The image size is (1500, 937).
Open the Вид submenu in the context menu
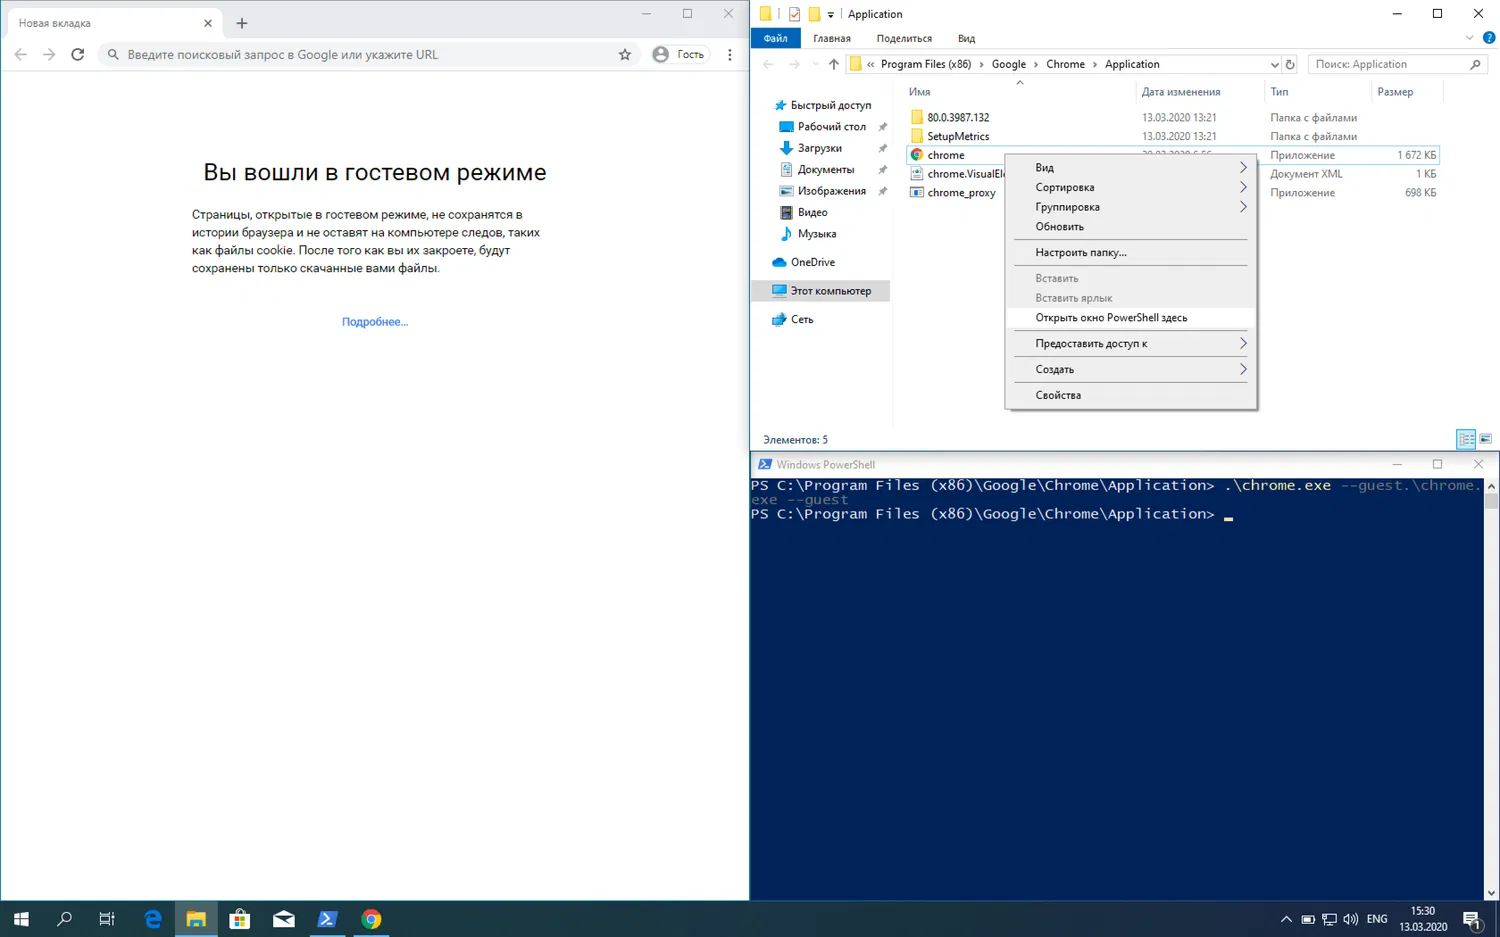click(1130, 168)
